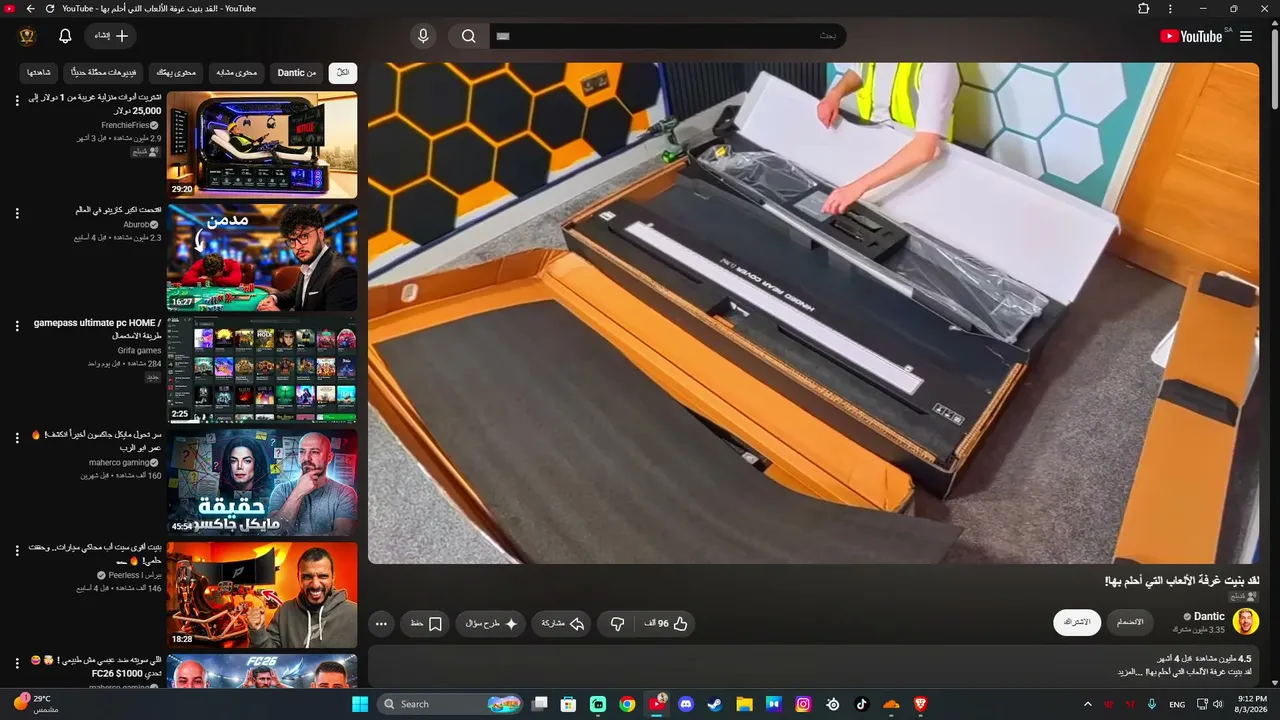1280x720 pixels.
Task: Open options for FrenchieFries video
Action: (x=17, y=100)
